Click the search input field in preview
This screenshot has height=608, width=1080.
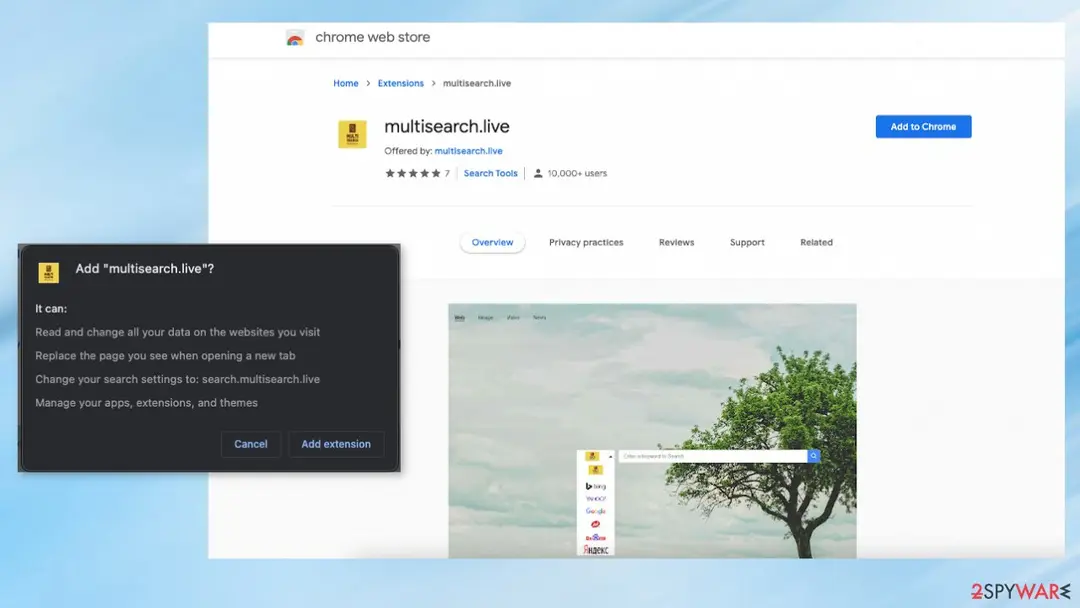pyautogui.click(x=713, y=456)
